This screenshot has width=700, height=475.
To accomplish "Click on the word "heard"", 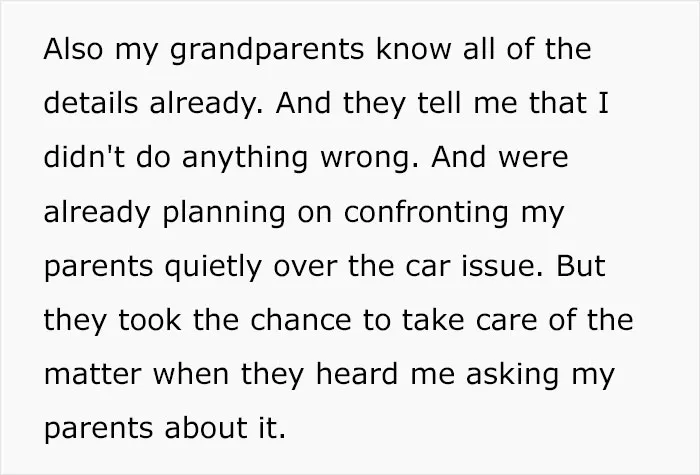I will 357,373.
